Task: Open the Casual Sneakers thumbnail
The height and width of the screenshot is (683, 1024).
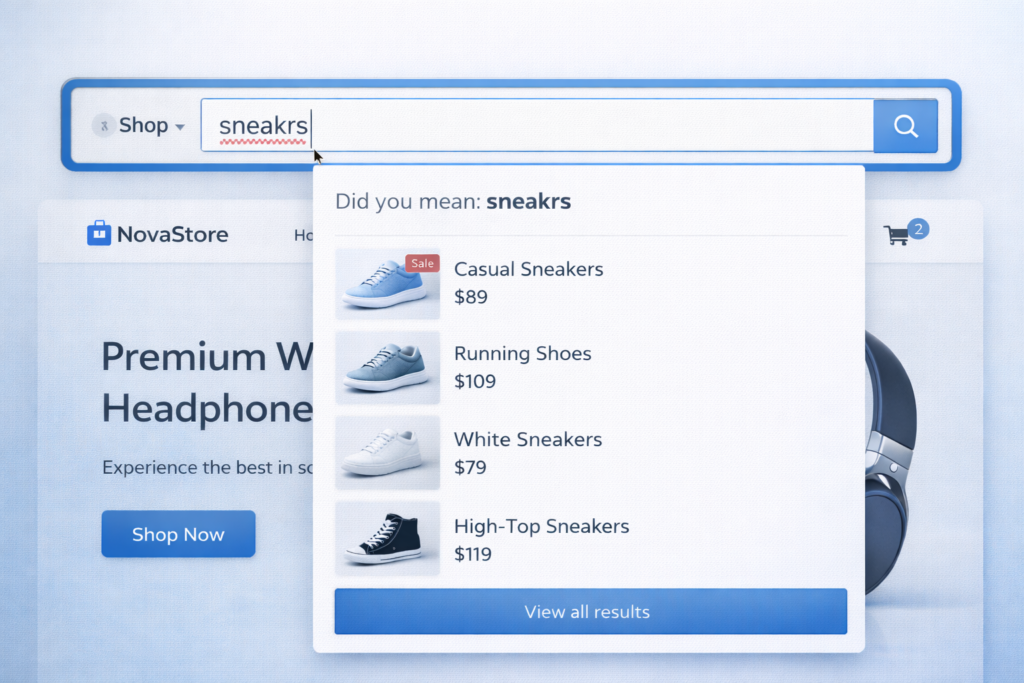Action: (387, 283)
